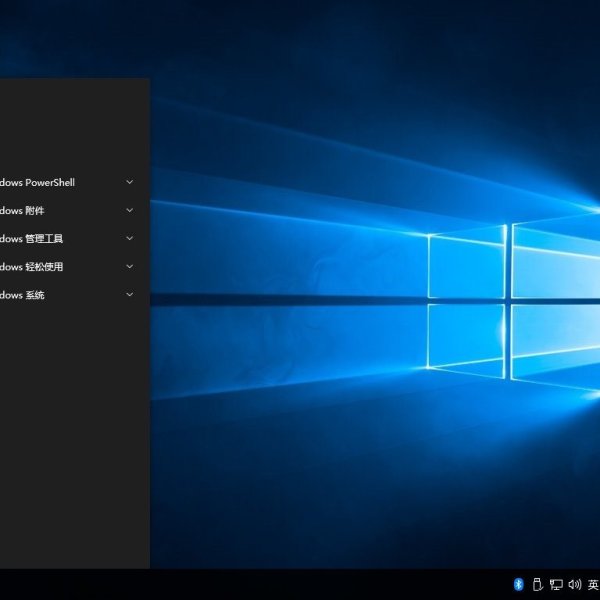Viewport: 600px width, 600px height.
Task: Expand the Windows 管理工具 folder chevron
Action: click(x=130, y=238)
